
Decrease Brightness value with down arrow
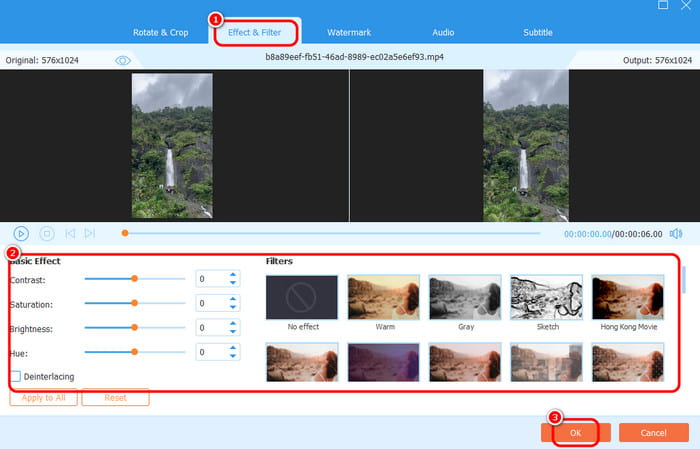point(233,331)
